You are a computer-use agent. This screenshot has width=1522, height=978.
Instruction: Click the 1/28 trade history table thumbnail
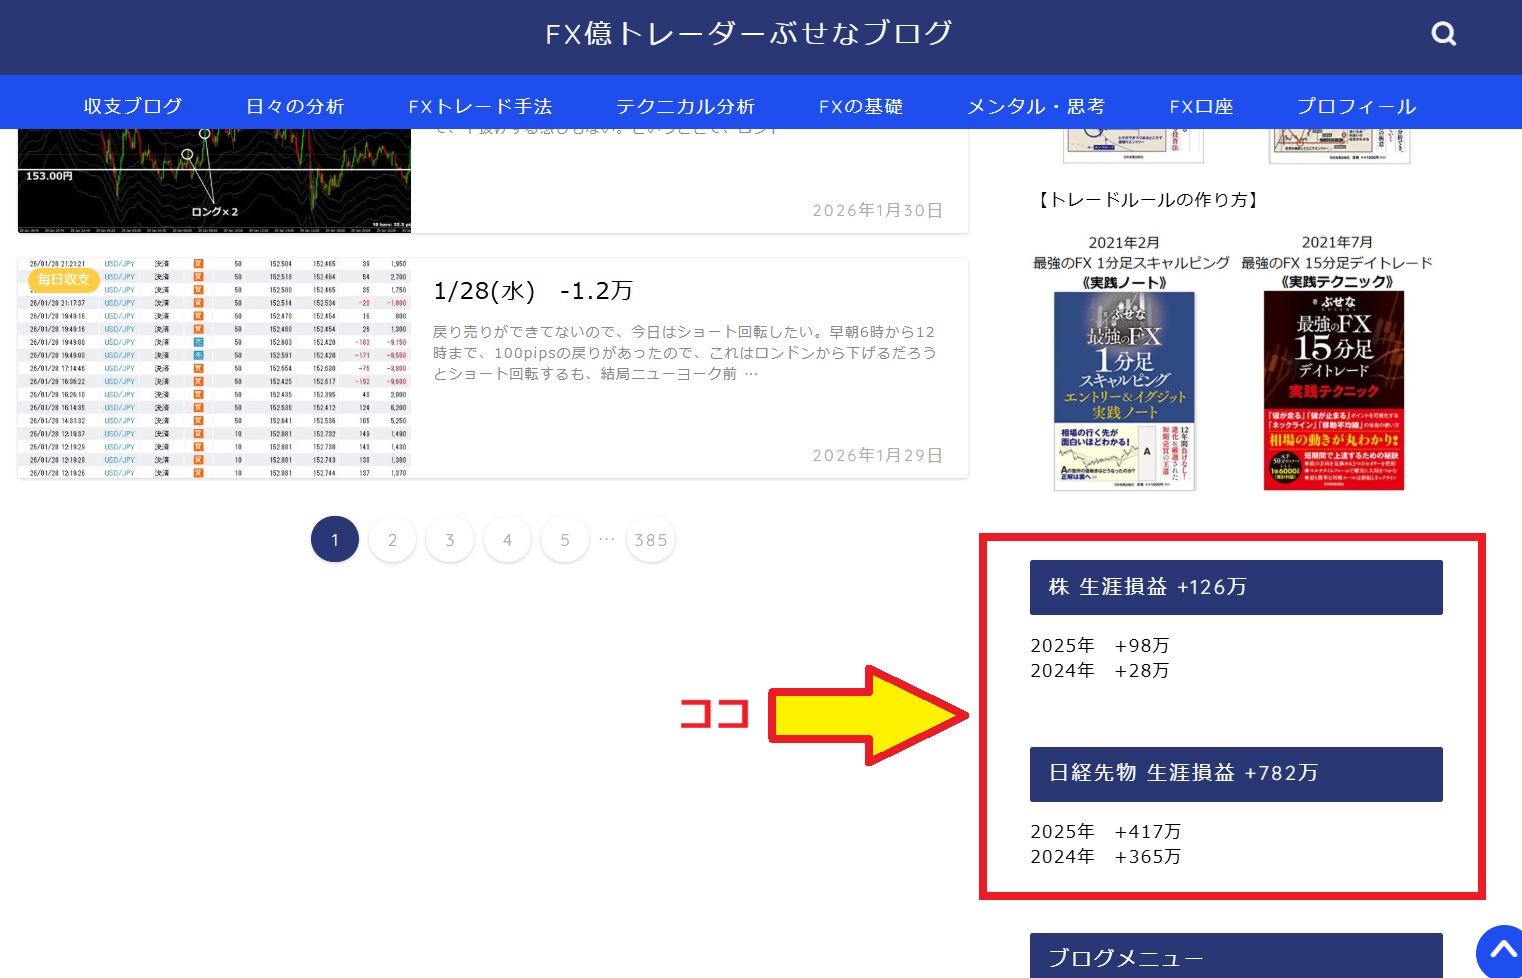click(x=214, y=368)
